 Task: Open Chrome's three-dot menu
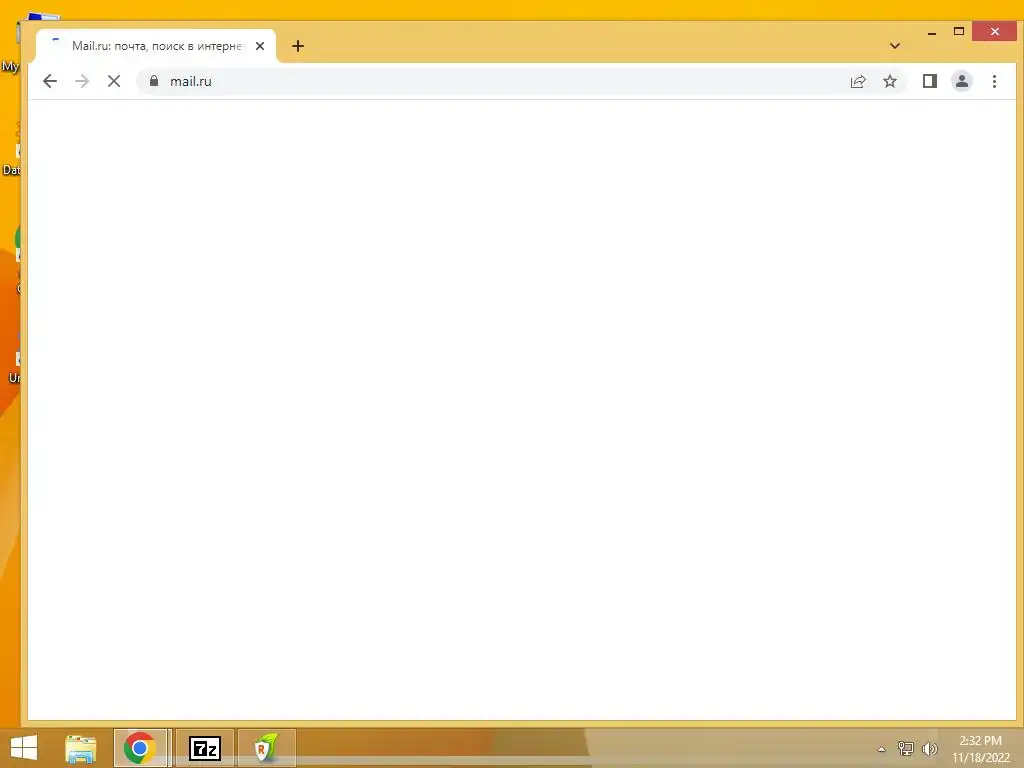(994, 81)
